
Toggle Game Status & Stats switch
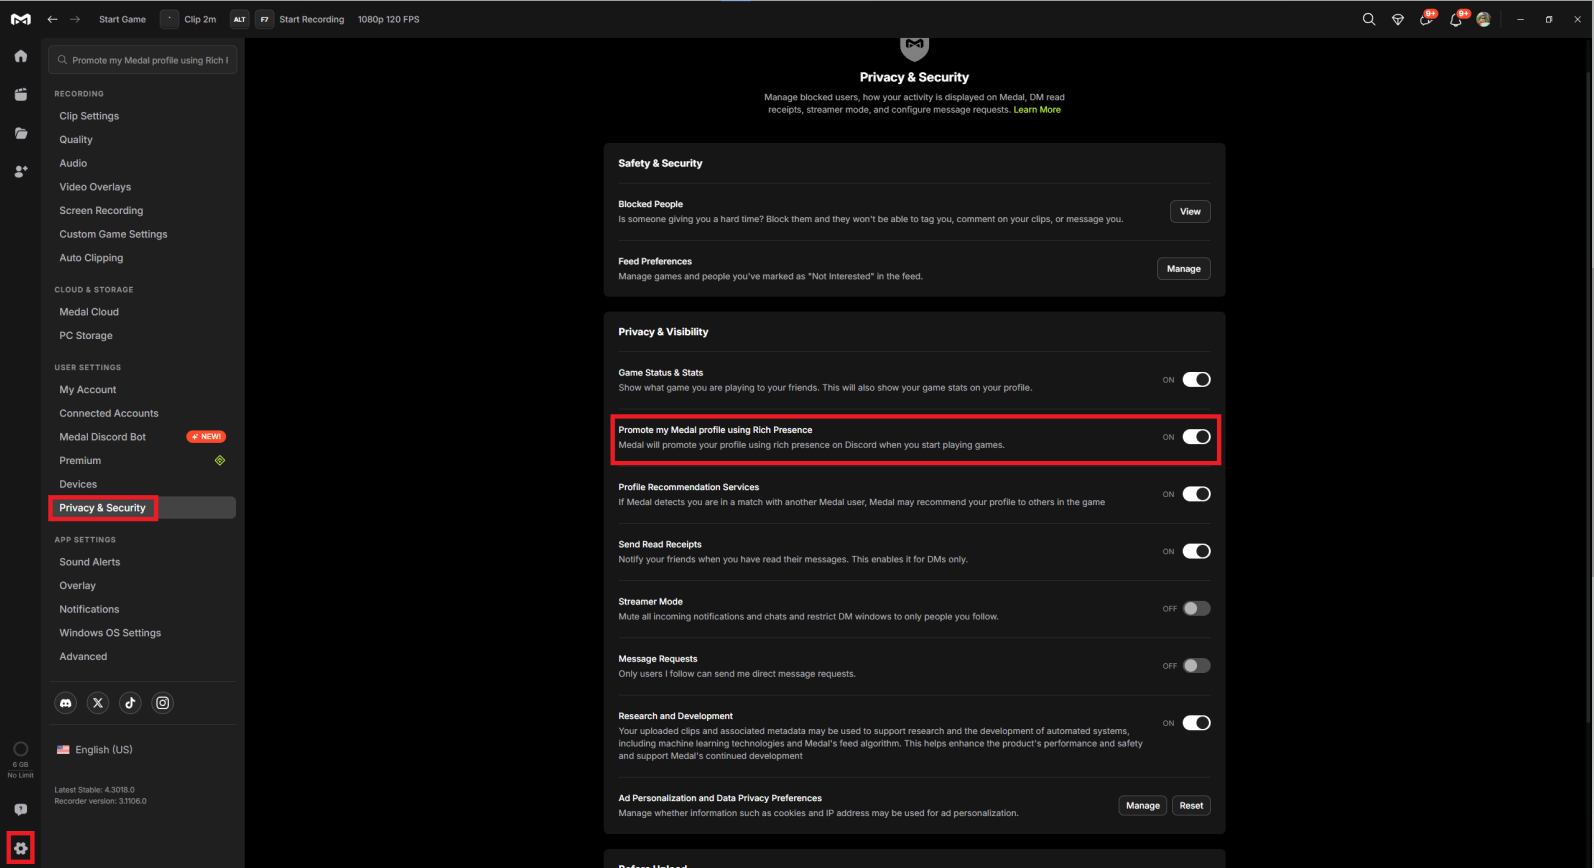coord(1196,379)
